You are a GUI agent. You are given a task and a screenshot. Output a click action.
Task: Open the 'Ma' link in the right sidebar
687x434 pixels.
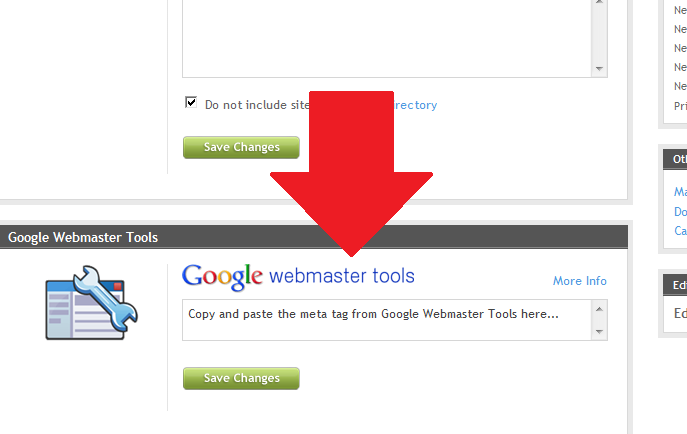[x=680, y=191]
